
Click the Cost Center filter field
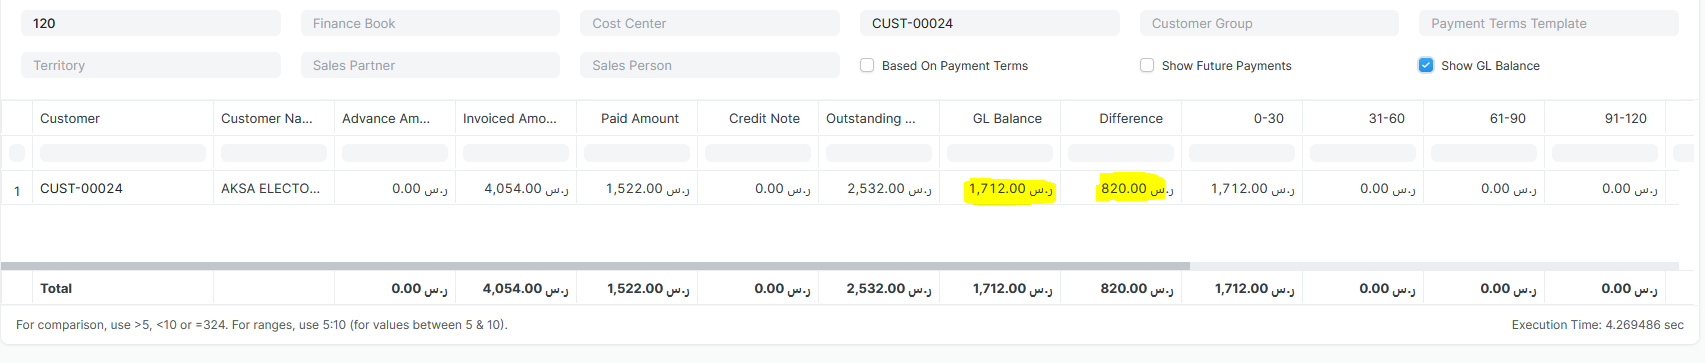[710, 23]
